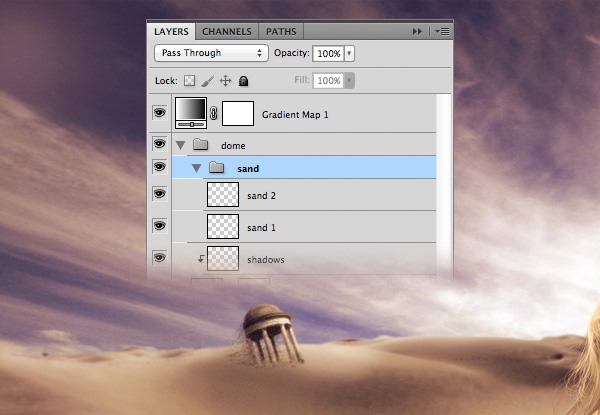The width and height of the screenshot is (600, 415).
Task: Open the Opacity slider arrow
Action: (x=350, y=53)
